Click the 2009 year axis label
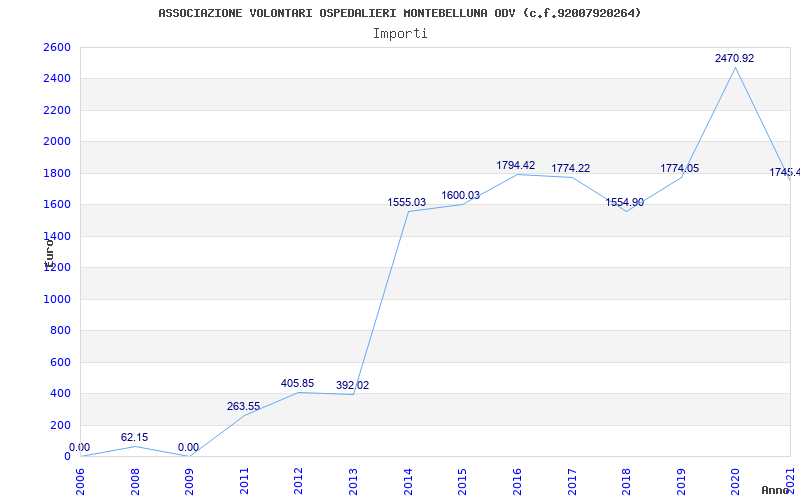Viewport: 800px width, 500px height. click(x=189, y=482)
